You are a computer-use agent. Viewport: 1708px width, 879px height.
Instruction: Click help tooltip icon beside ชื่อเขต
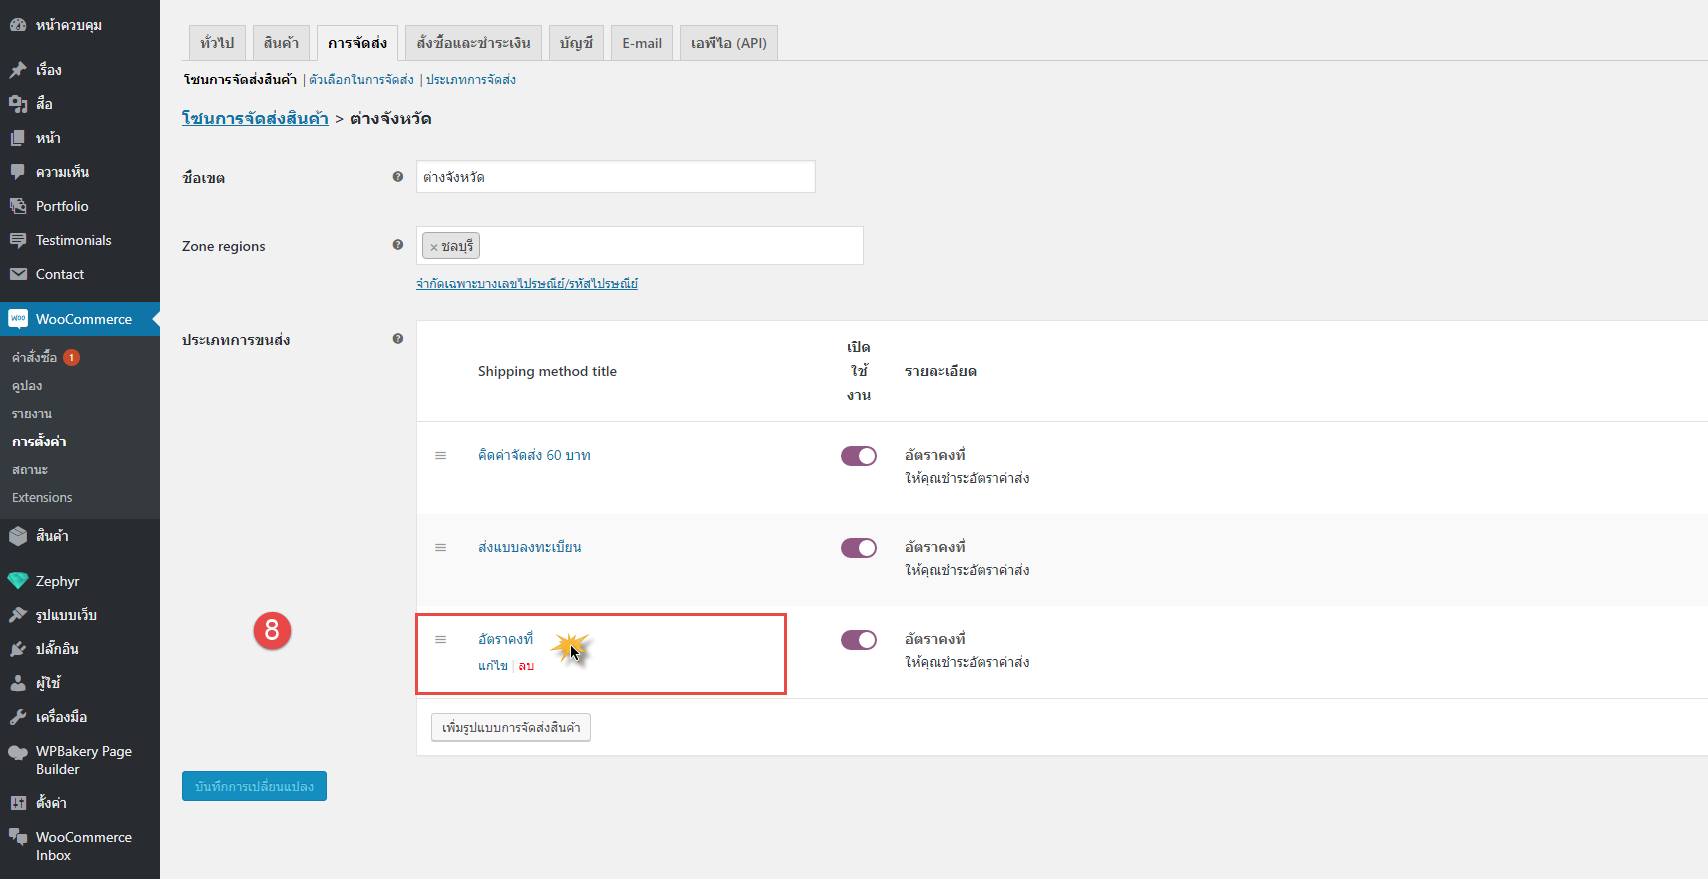(x=398, y=177)
